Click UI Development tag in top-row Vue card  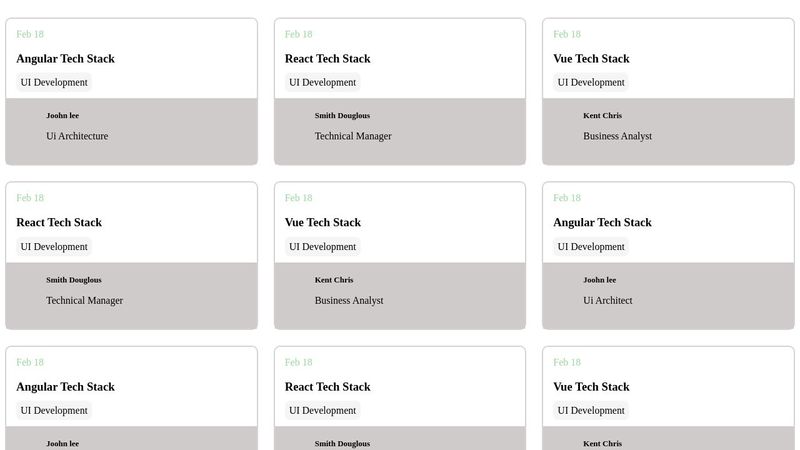pyautogui.click(x=591, y=83)
